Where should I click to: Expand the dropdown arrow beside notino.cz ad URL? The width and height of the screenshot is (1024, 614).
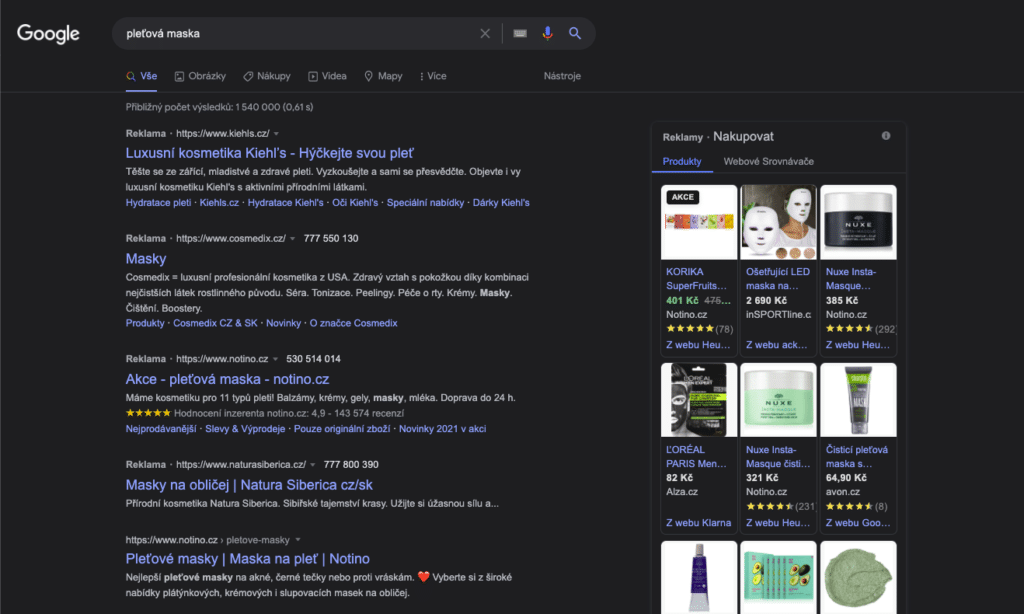tap(276, 359)
